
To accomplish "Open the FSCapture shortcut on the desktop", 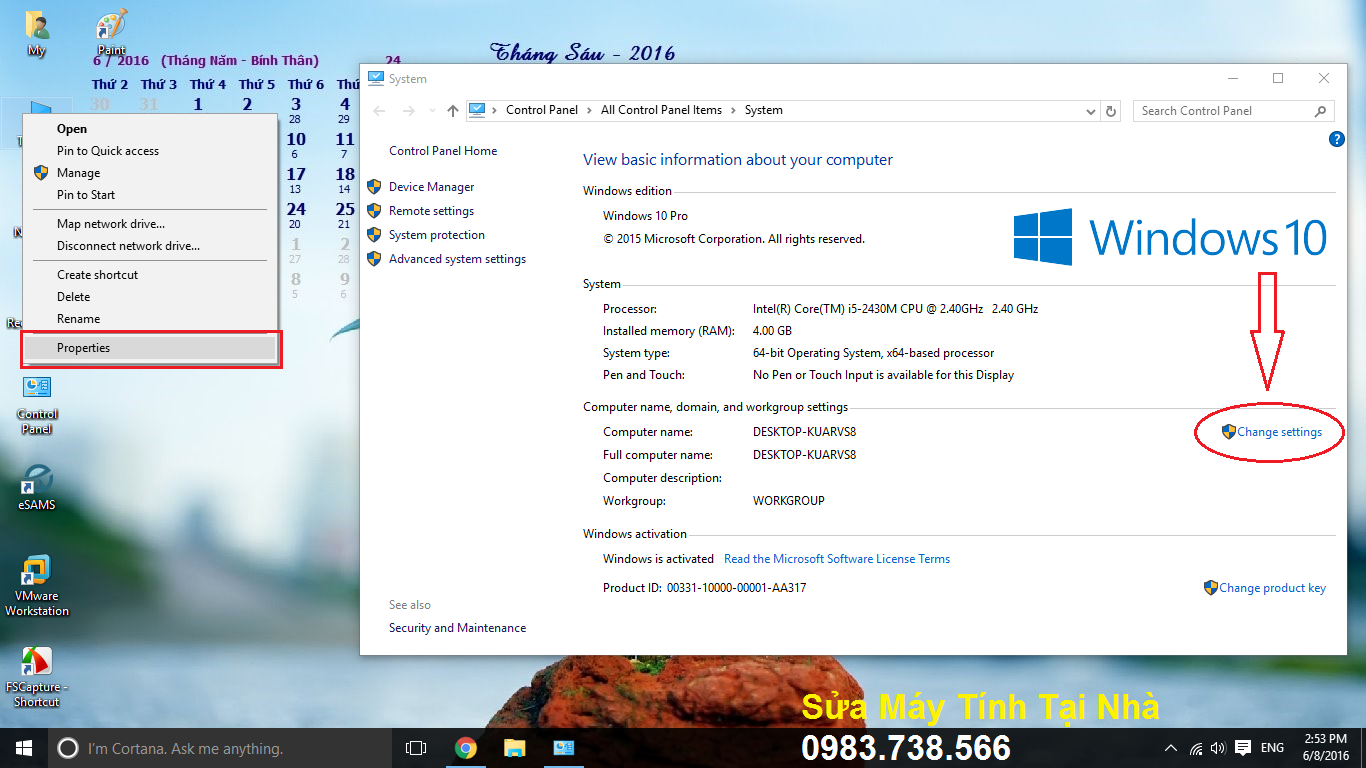I will (x=37, y=677).
